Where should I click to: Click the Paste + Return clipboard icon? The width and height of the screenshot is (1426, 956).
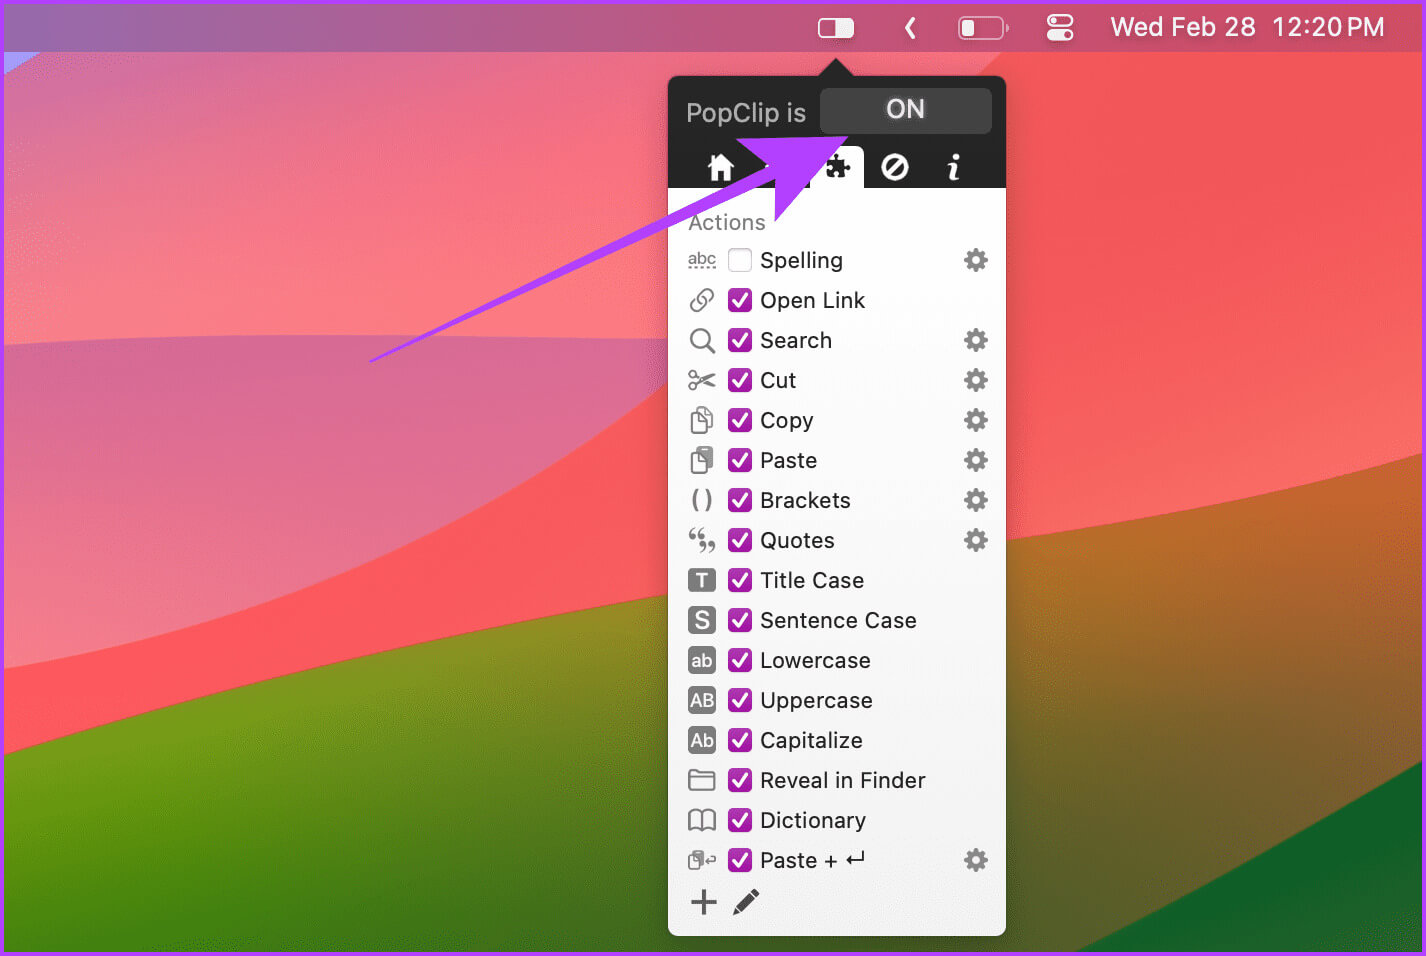[702, 860]
